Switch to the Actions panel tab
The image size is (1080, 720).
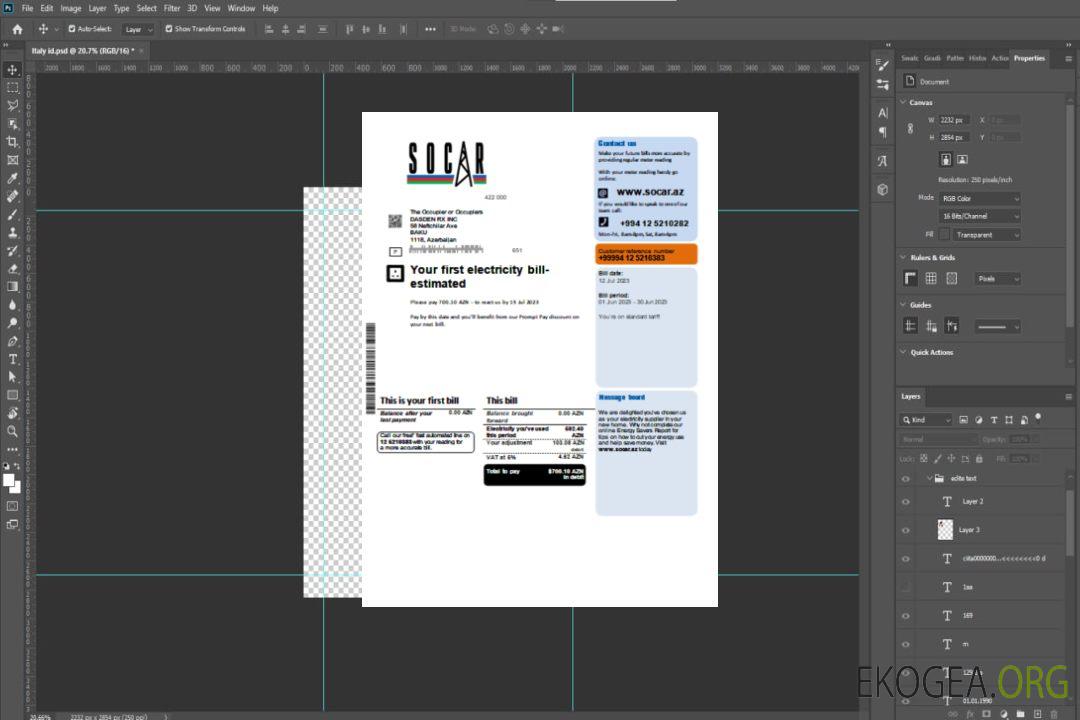[999, 58]
